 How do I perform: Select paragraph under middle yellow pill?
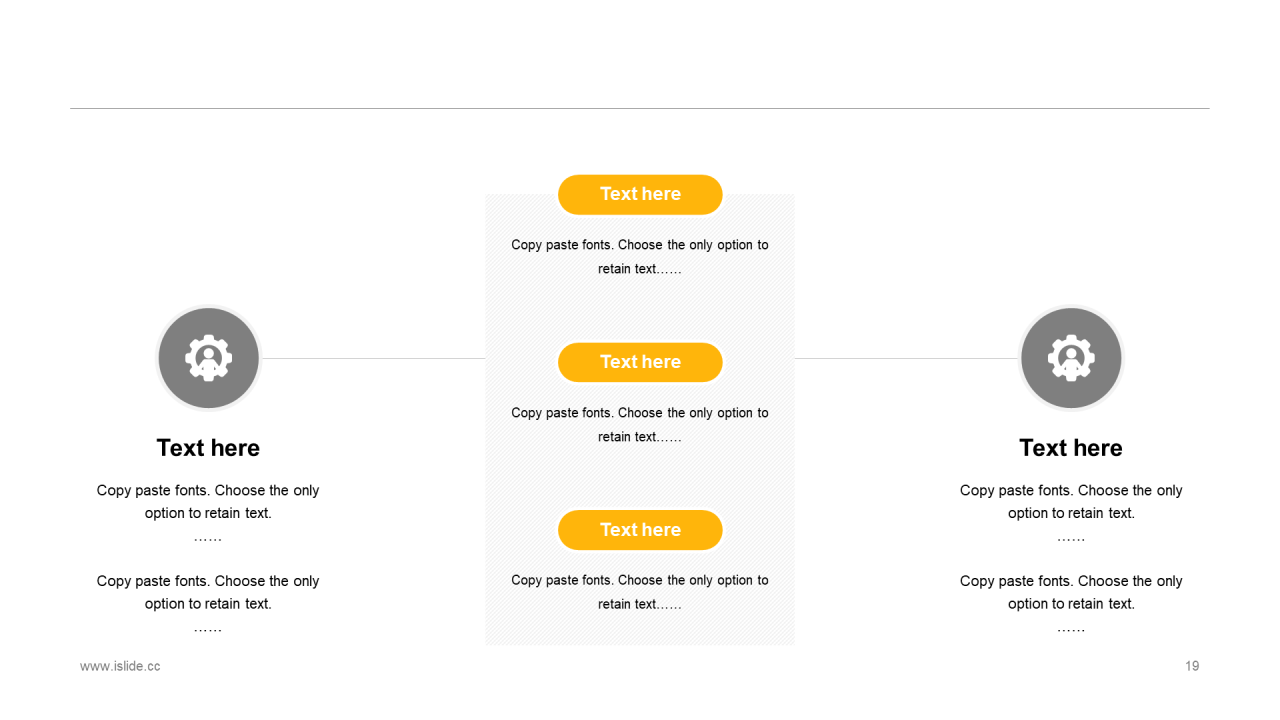[x=640, y=425]
